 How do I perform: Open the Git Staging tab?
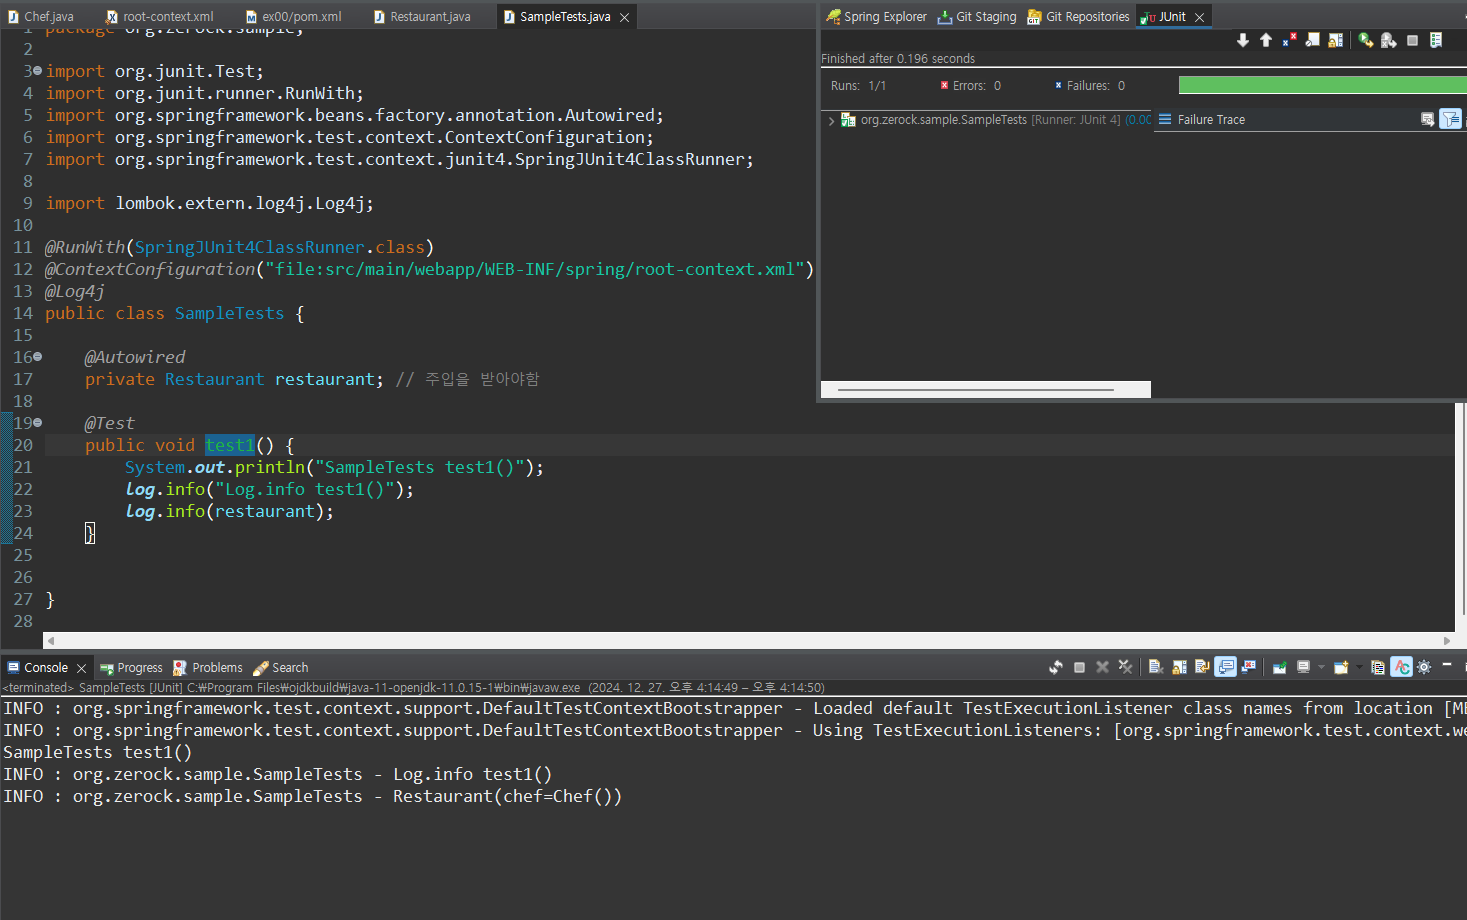[x=977, y=17]
